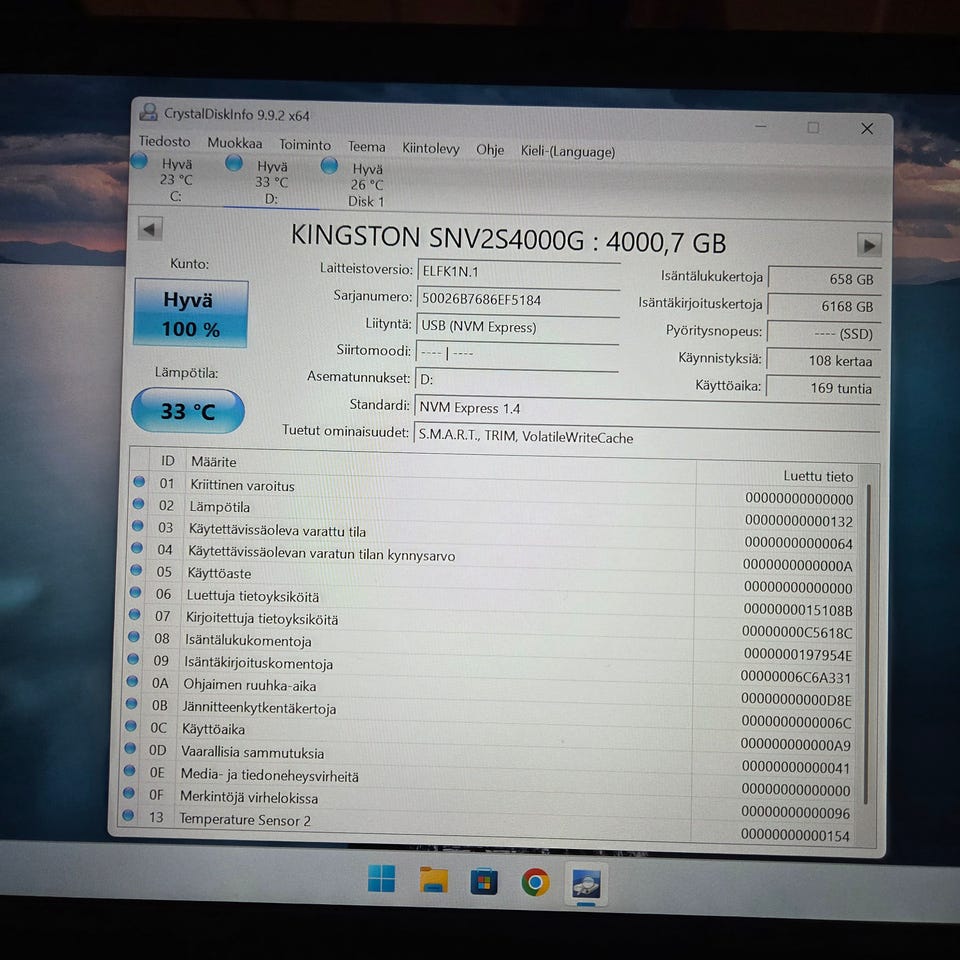Open the Kiintolevy menu
This screenshot has width=960, height=960.
coord(430,149)
